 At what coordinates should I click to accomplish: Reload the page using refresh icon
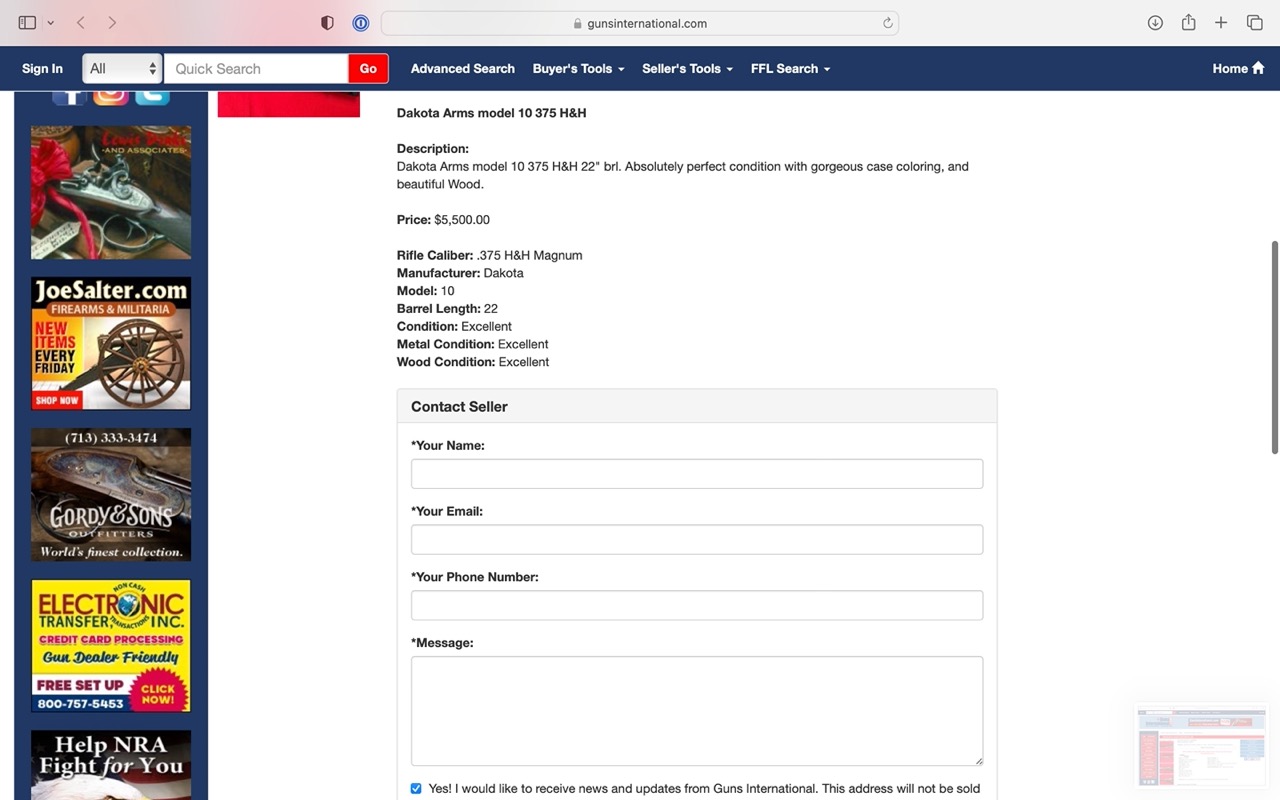(887, 23)
